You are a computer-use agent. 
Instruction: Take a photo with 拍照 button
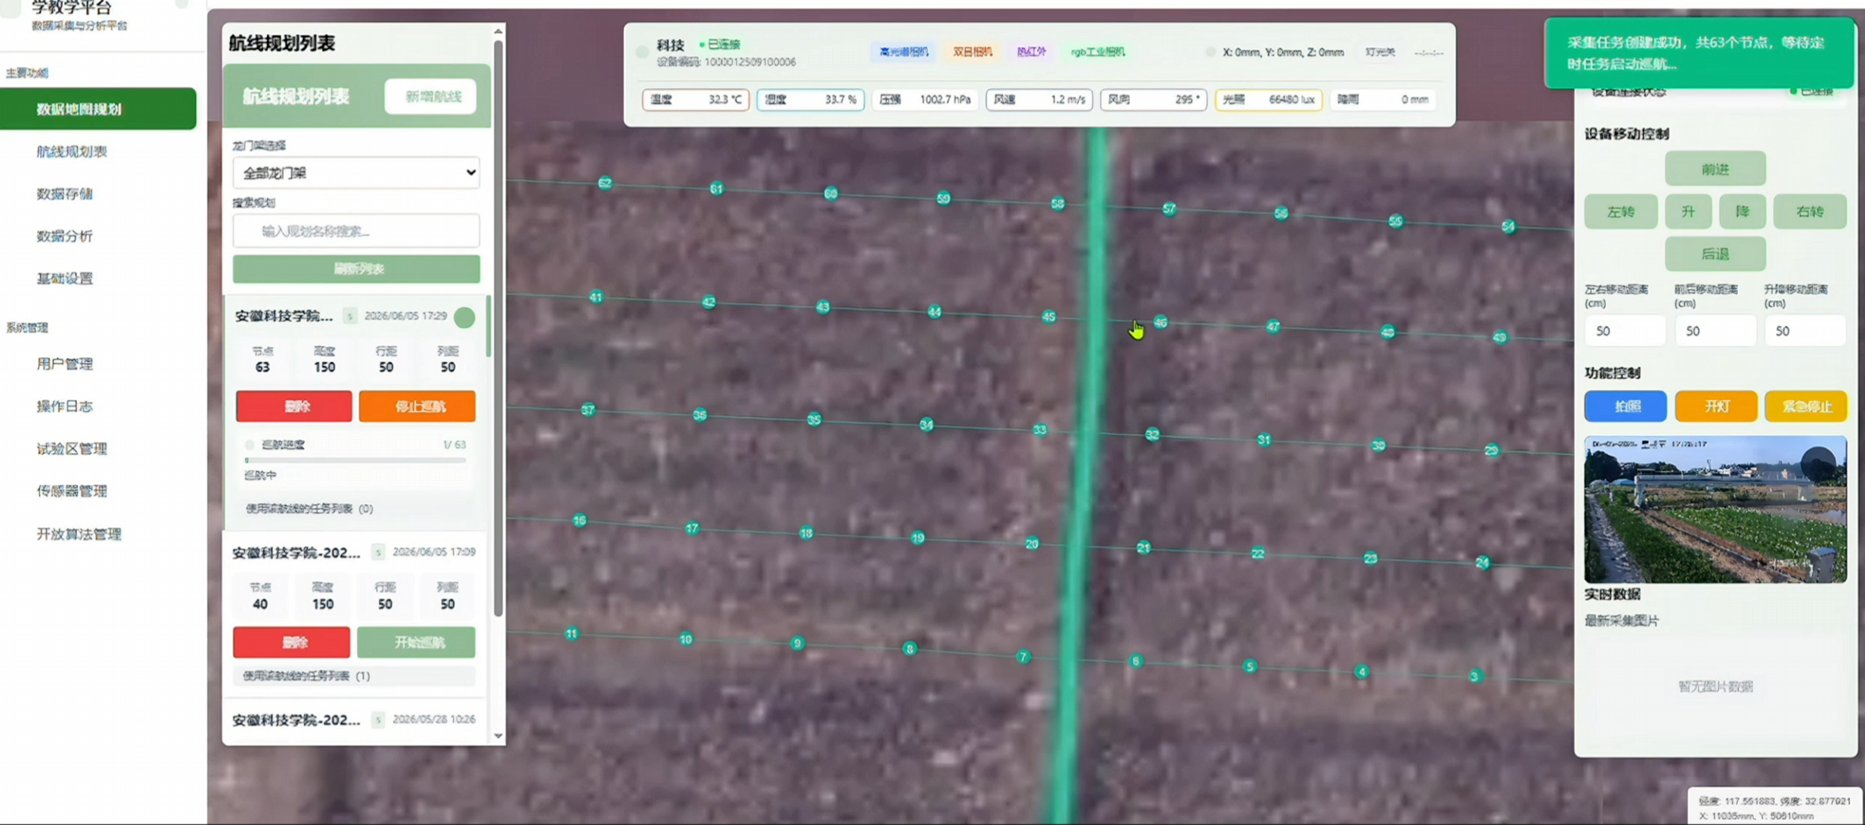[1626, 406]
